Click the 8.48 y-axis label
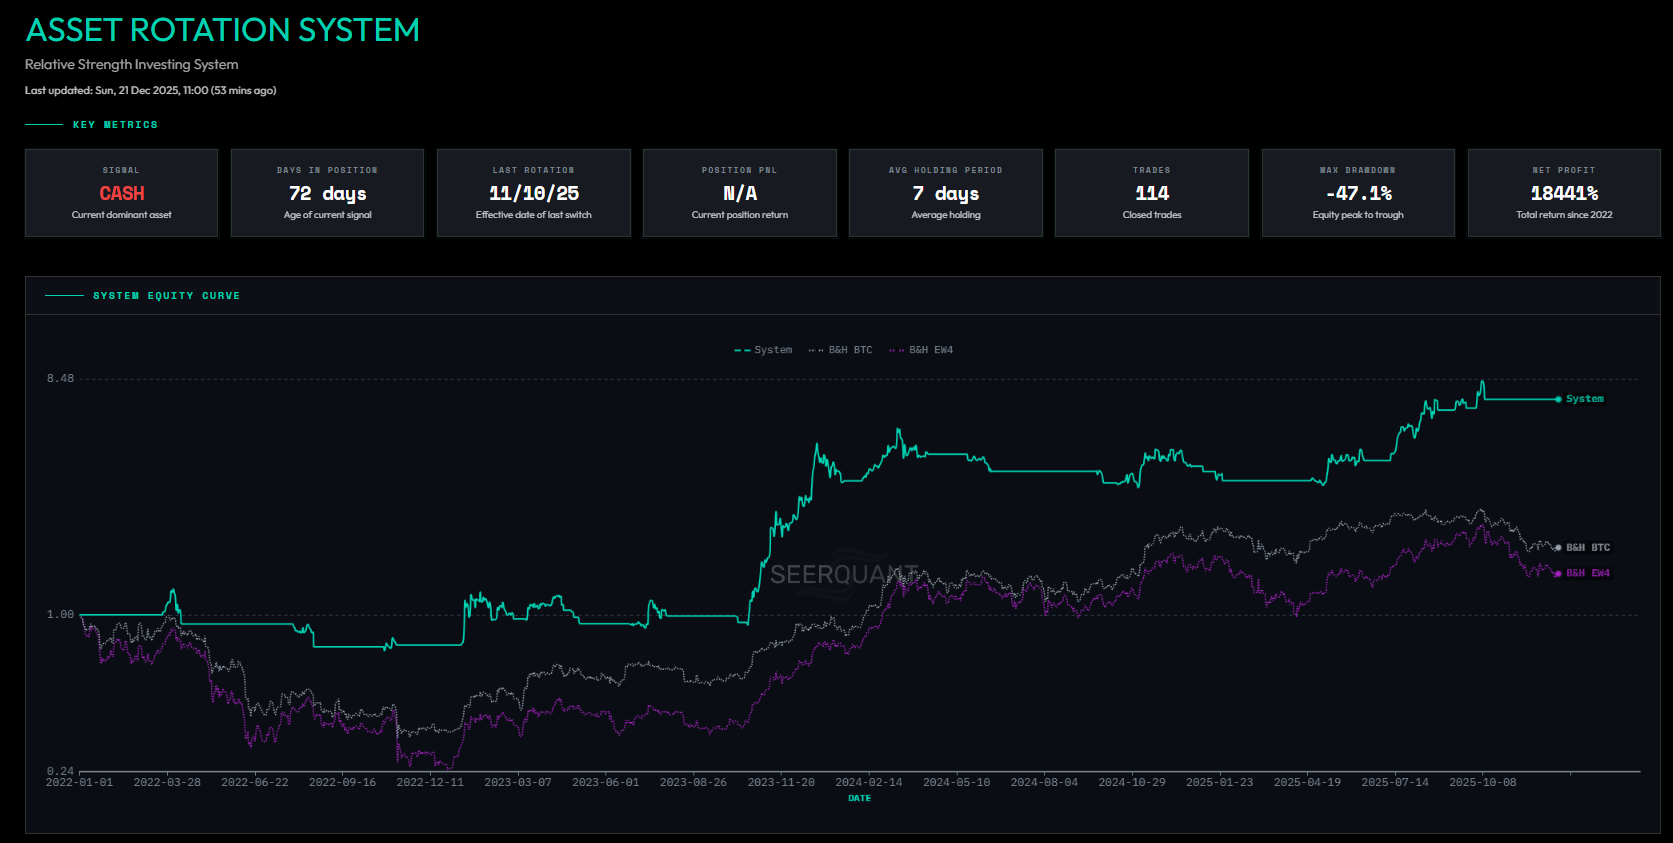 (x=60, y=379)
